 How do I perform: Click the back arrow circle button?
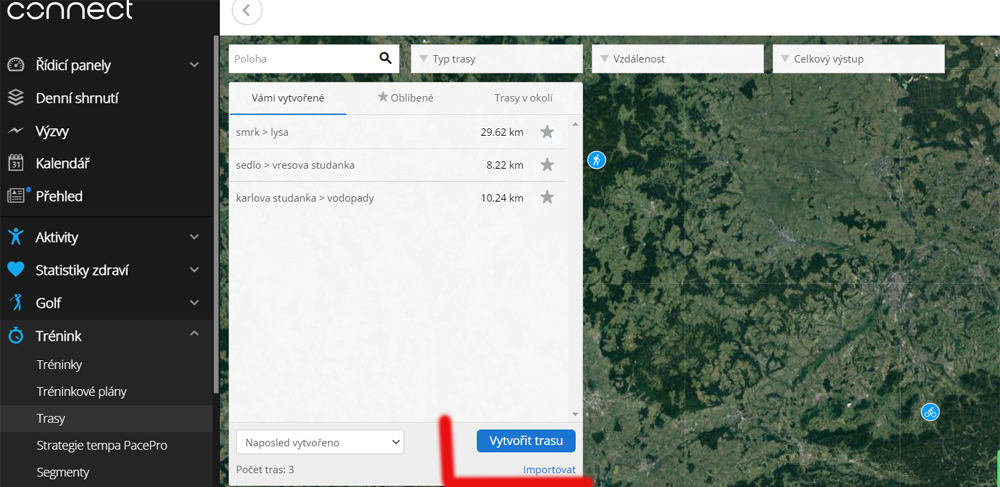(x=247, y=11)
